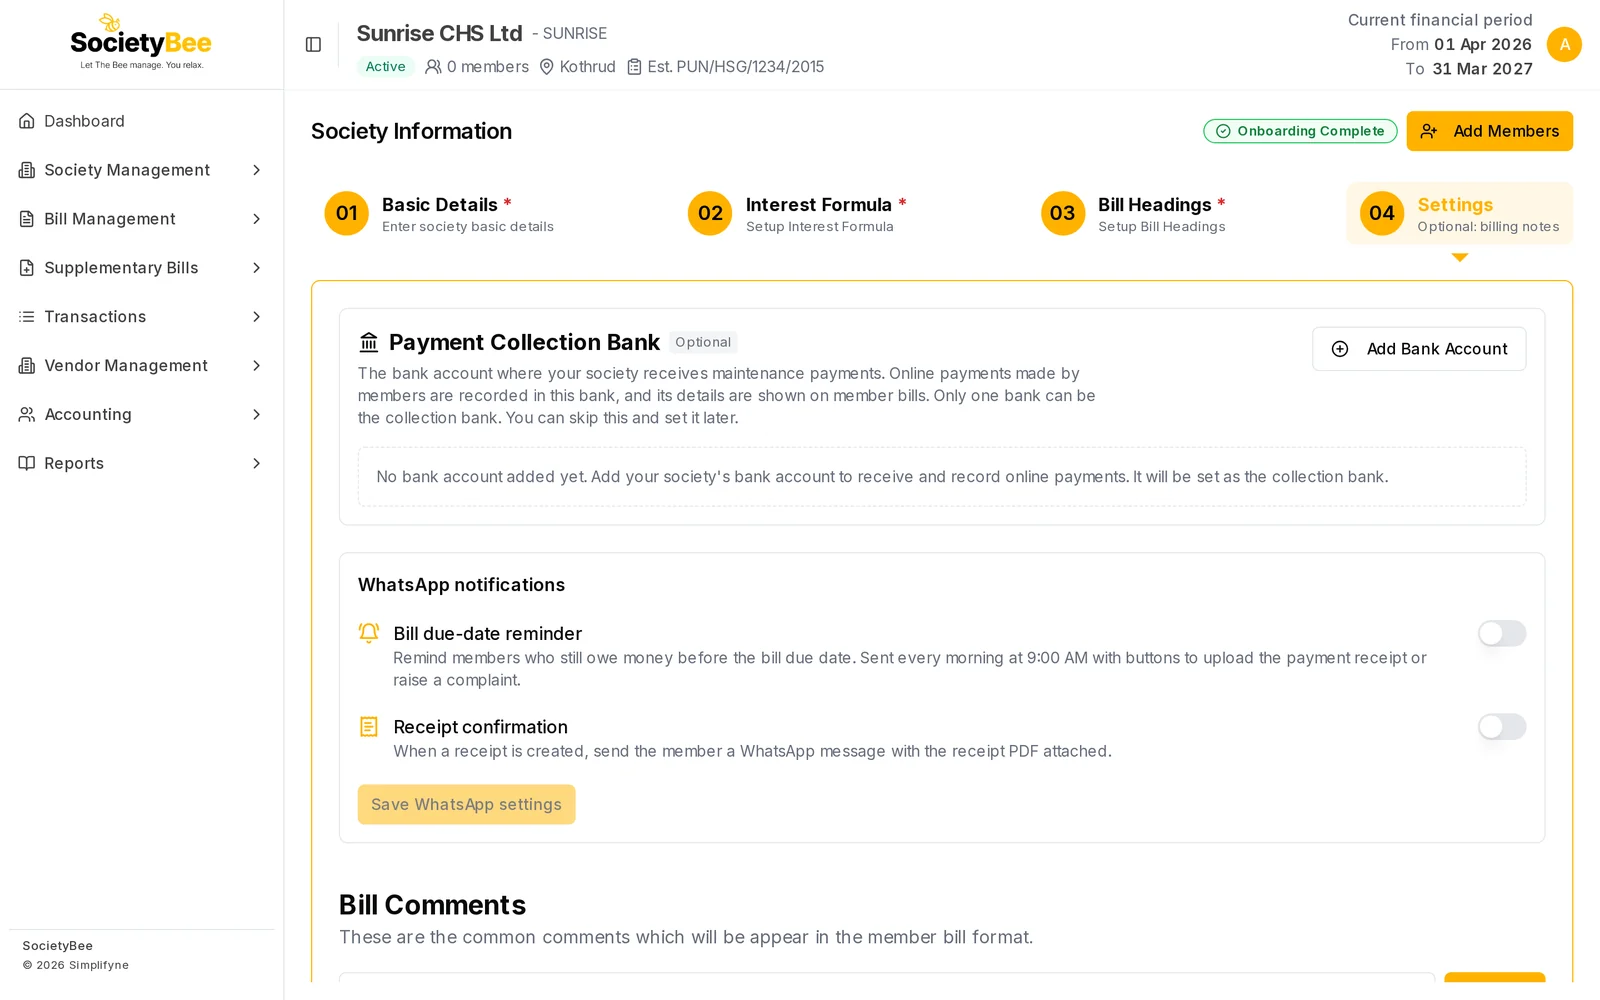Enable the Receipt confirmation toggle

1502,727
